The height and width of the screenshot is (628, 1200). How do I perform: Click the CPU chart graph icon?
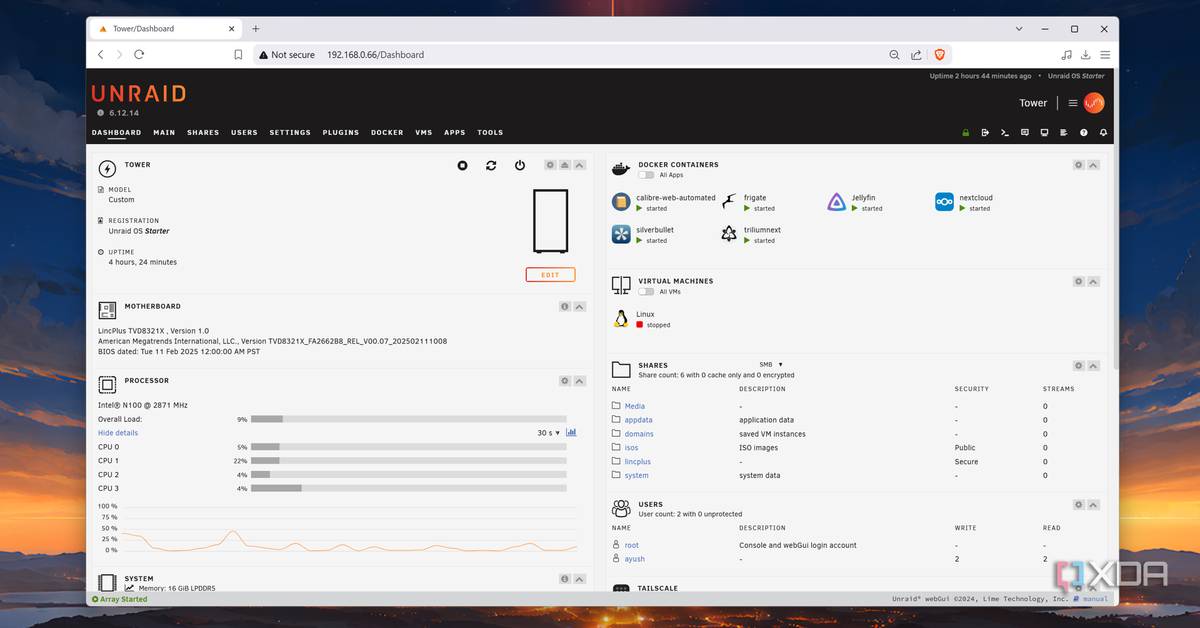point(571,433)
